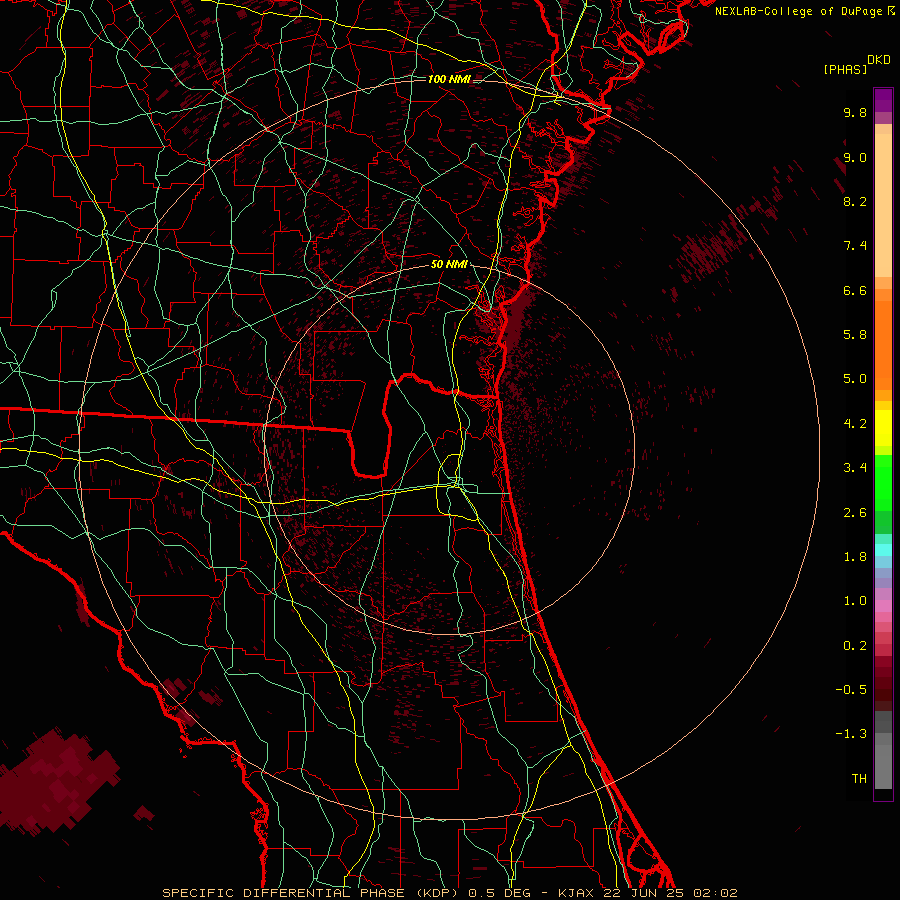
Task: Click the purple band atop the colorbar
Action: tap(883, 100)
